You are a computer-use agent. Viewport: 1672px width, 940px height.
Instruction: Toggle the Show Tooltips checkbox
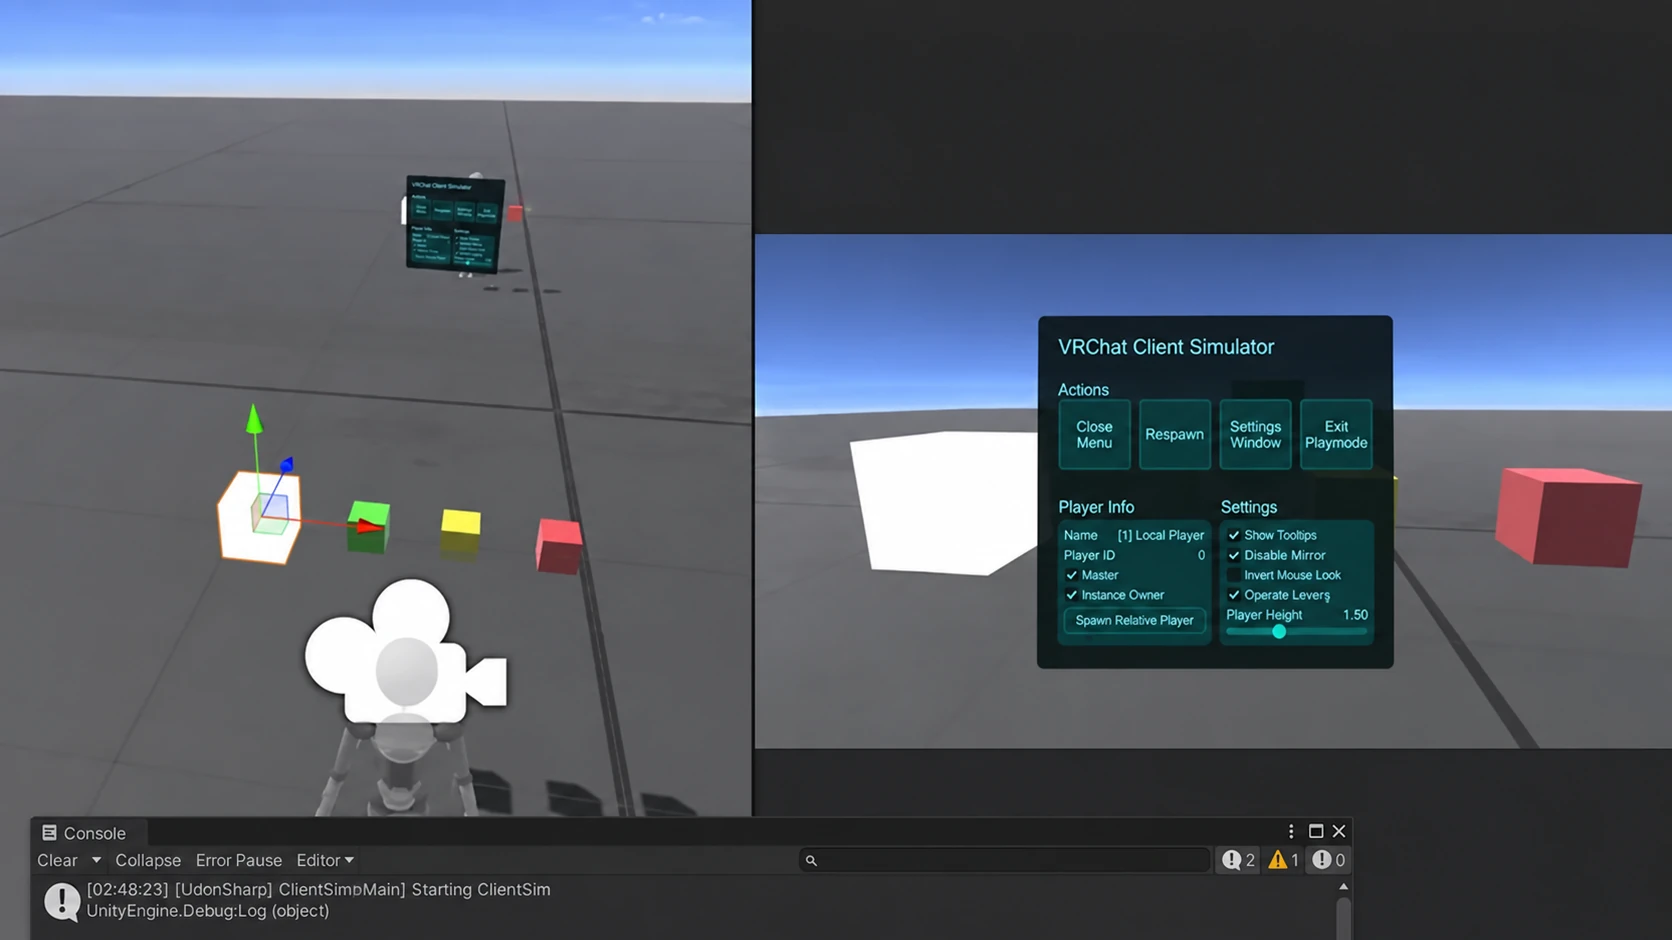1234,535
